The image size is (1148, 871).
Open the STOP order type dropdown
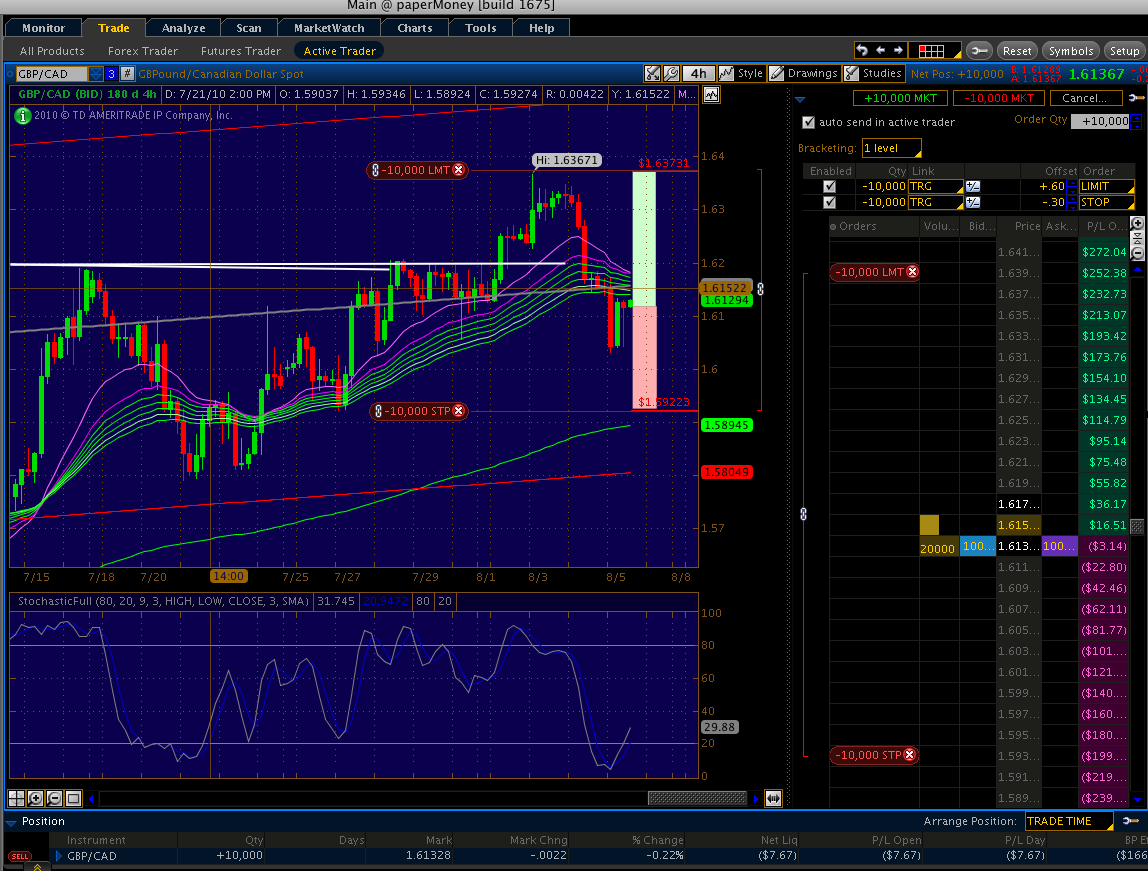(x=1106, y=203)
